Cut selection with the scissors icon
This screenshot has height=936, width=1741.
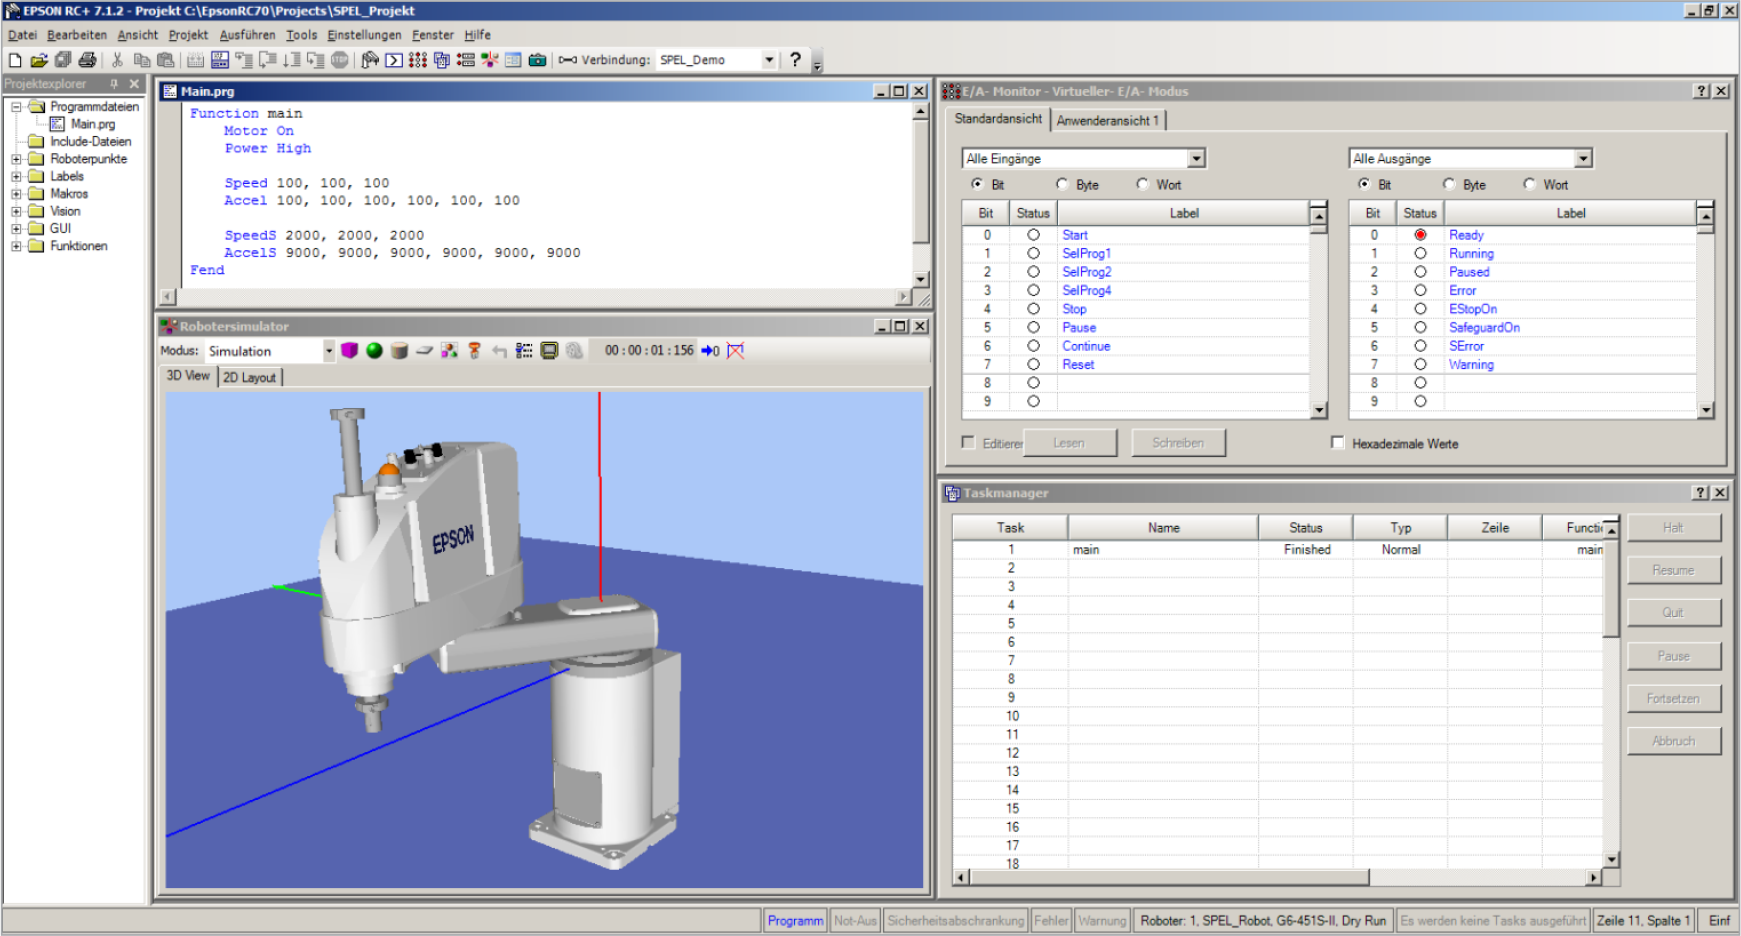pos(117,60)
